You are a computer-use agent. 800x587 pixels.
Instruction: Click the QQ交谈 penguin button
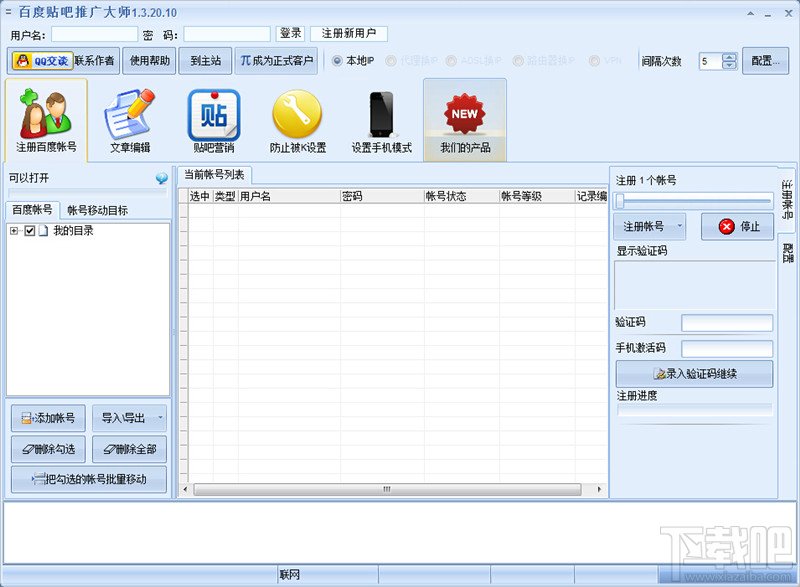[41, 61]
